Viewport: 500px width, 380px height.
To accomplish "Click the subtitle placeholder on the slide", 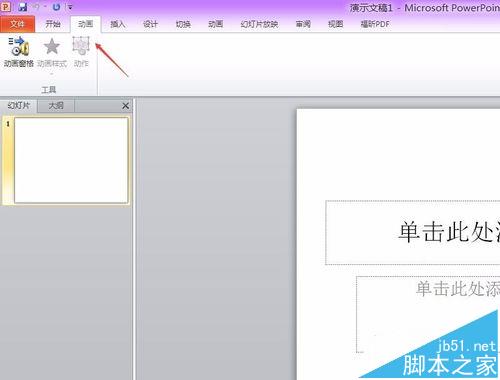I will [428, 314].
